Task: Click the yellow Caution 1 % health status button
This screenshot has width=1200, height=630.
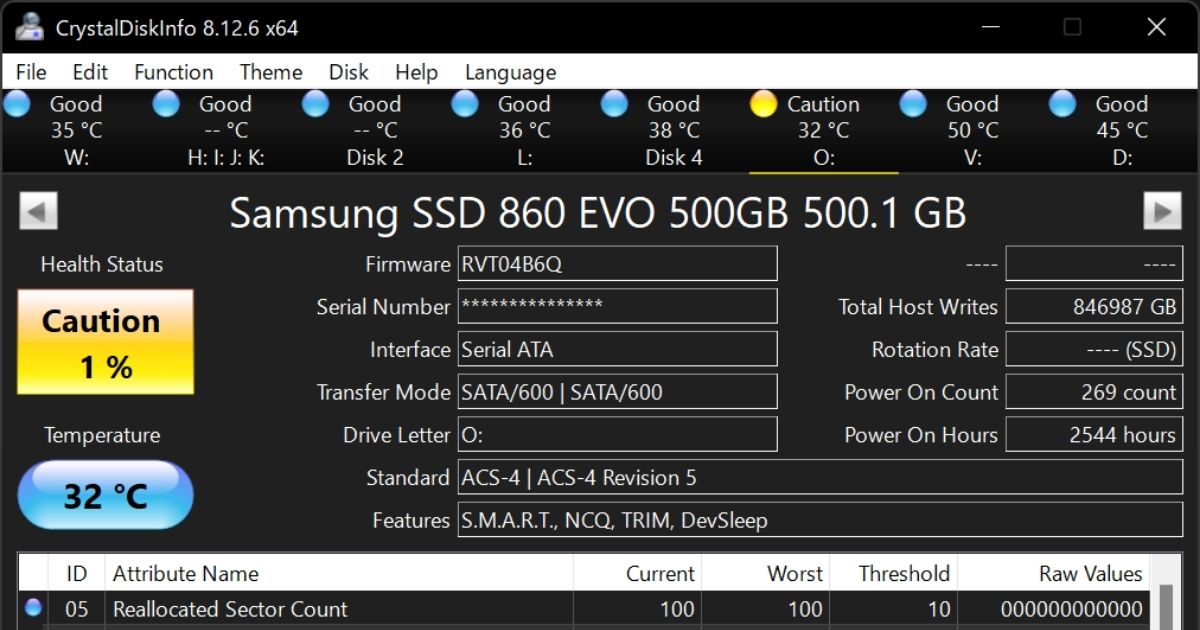Action: [x=105, y=342]
